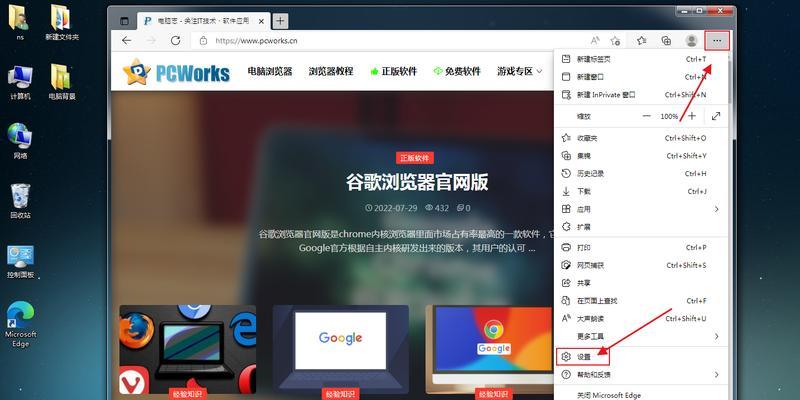Select the 网络 desktop icon
The height and width of the screenshot is (400, 800).
pos(20,141)
